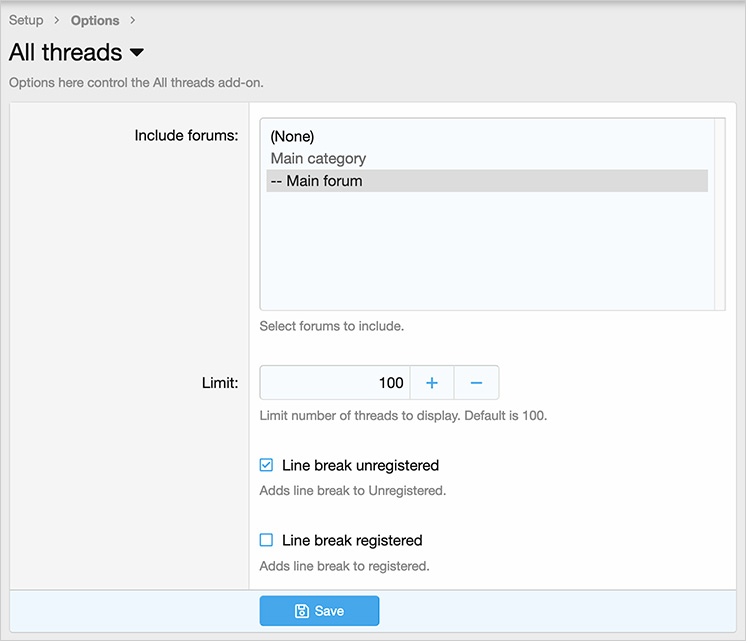
Task: Go to Setup in the breadcrumb
Action: 26,20
